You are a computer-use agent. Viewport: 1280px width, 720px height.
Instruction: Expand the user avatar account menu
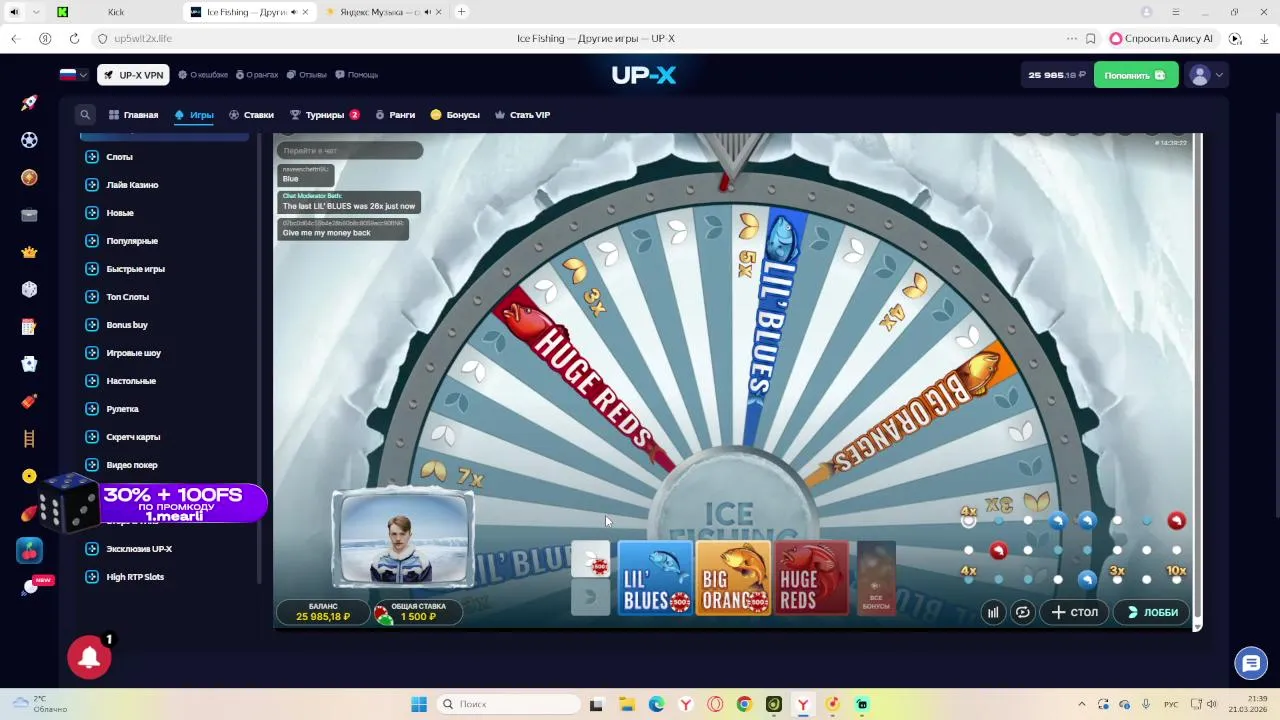point(1206,75)
